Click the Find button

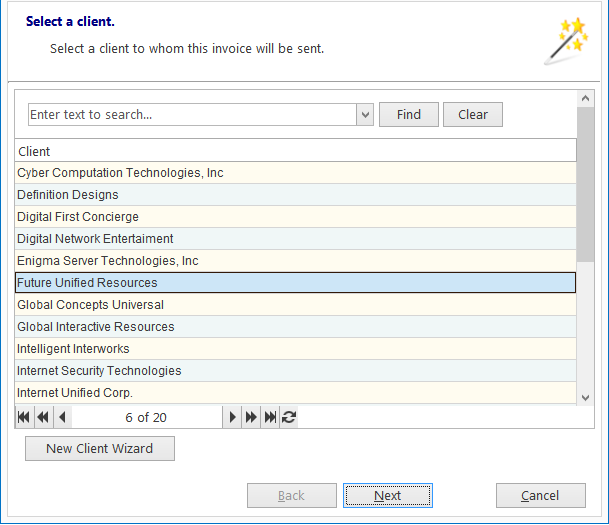[x=409, y=115]
